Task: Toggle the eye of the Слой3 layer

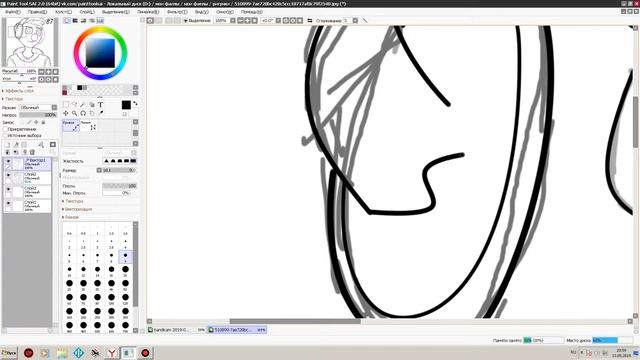Action: pyautogui.click(x=8, y=189)
